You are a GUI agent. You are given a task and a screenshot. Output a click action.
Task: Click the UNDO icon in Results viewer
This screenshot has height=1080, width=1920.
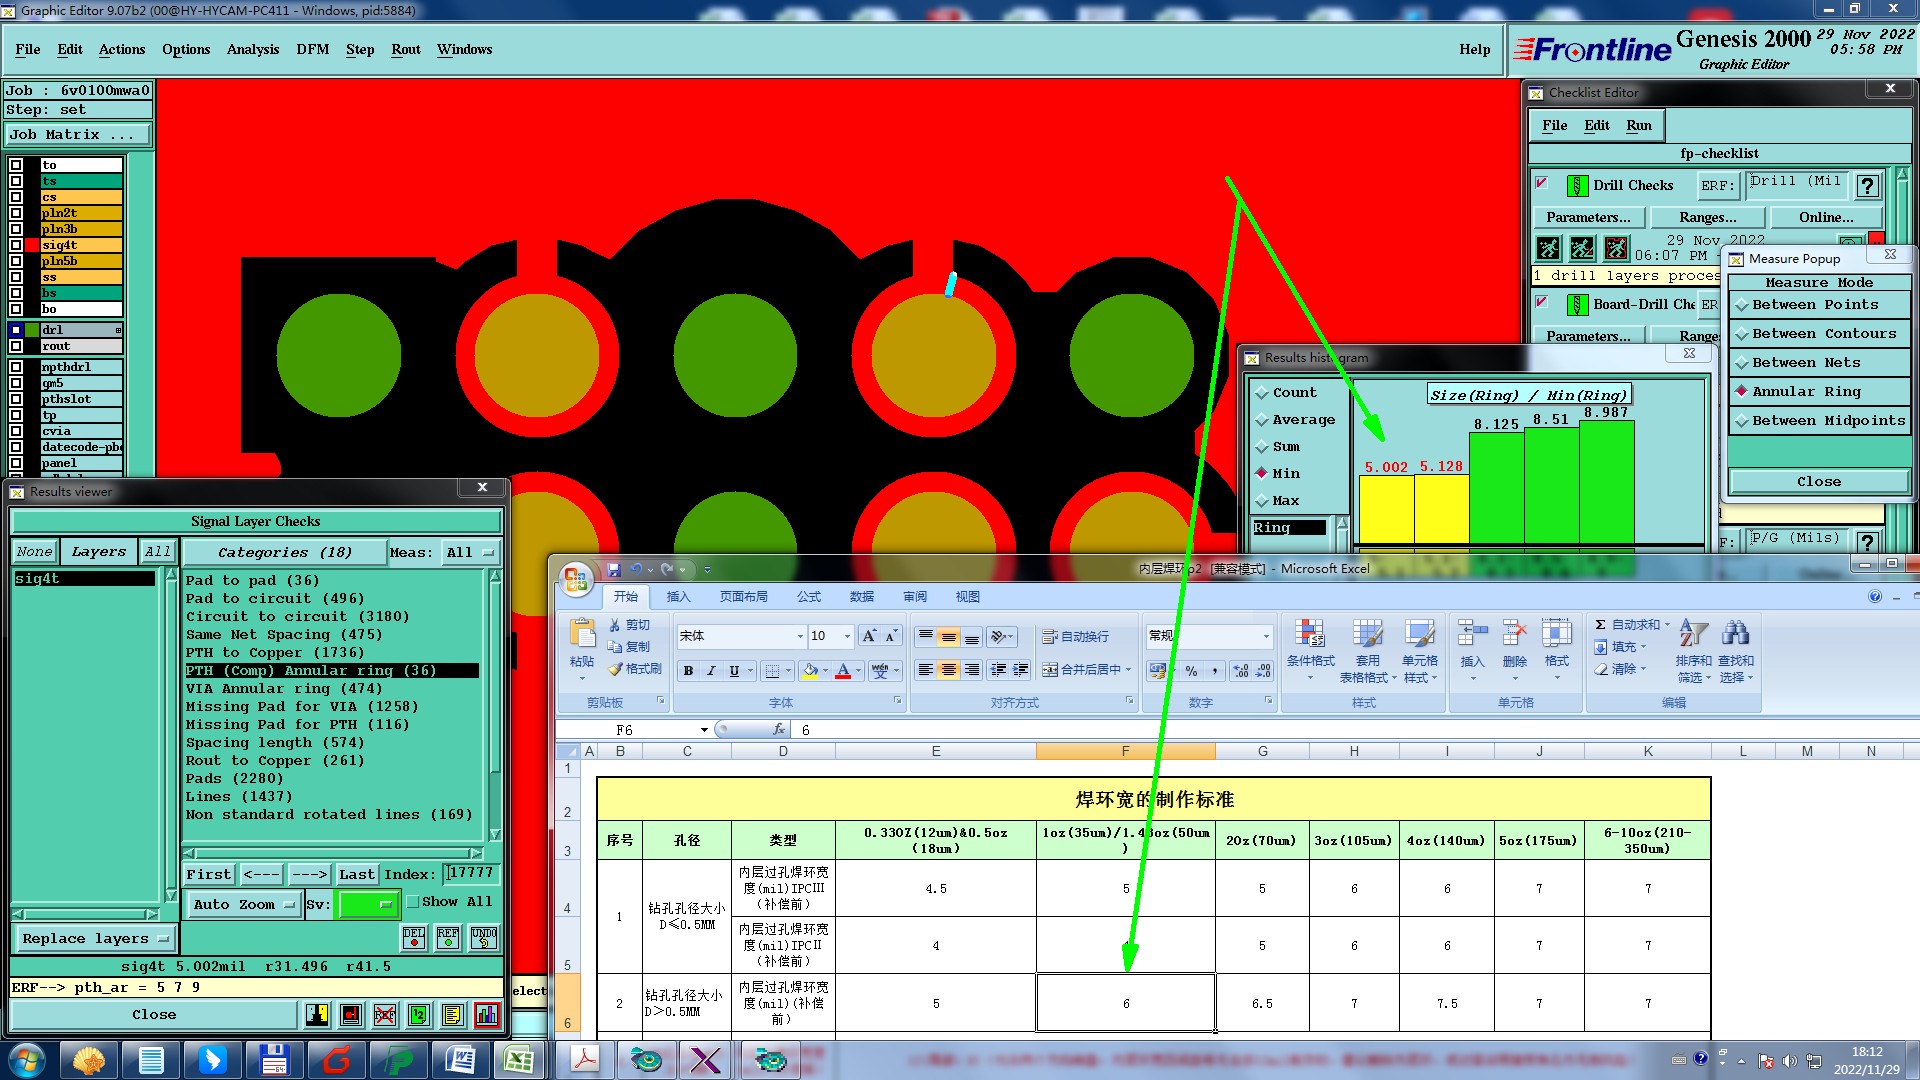point(484,937)
